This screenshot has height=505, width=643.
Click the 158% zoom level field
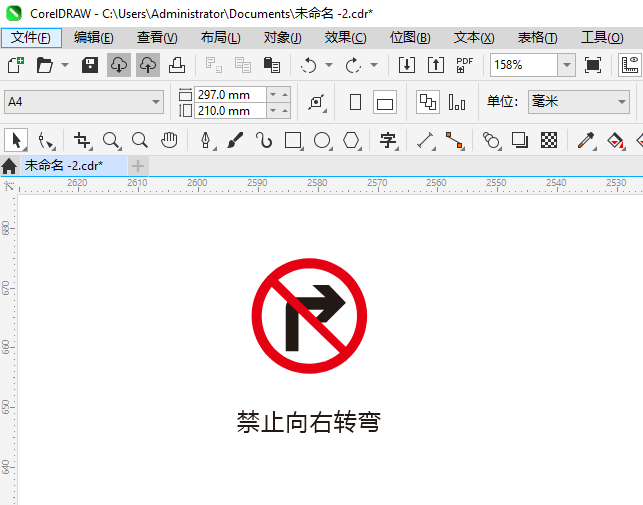(524, 65)
